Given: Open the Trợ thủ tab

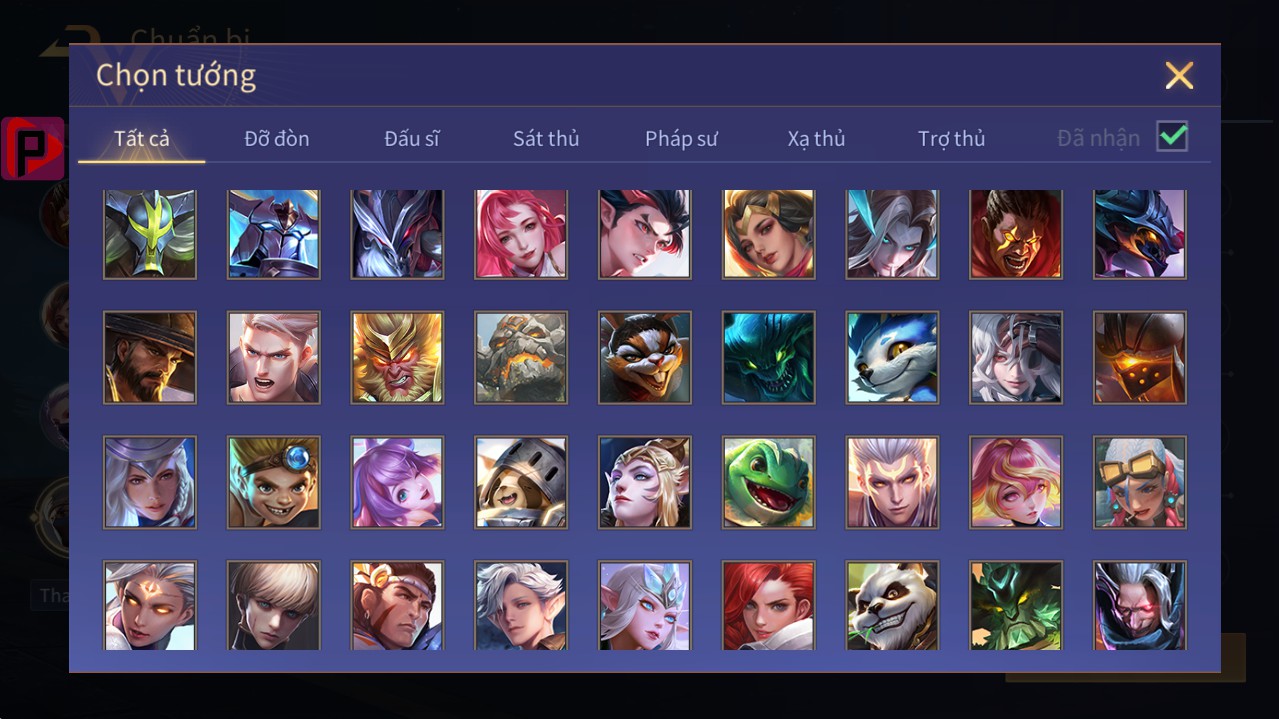Looking at the screenshot, I should coord(952,139).
